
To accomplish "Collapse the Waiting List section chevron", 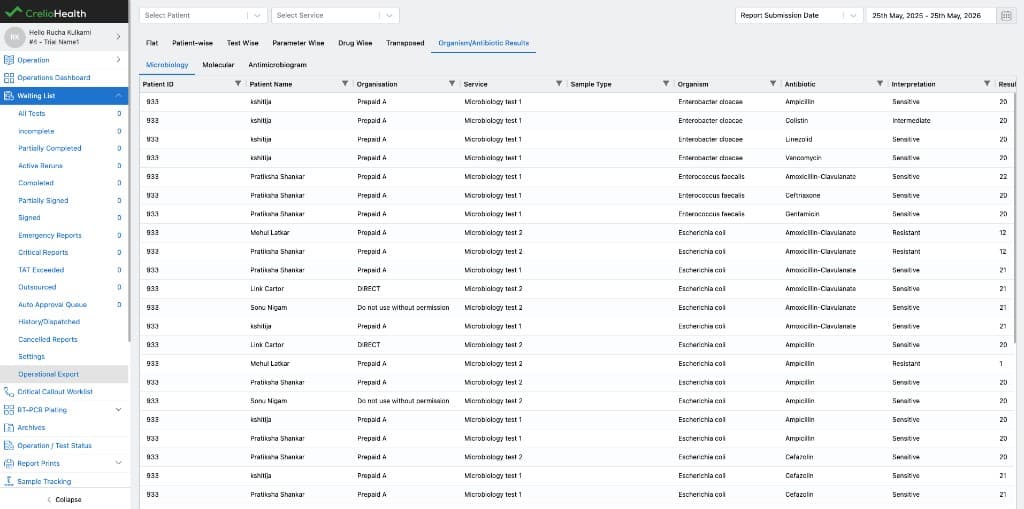I will (x=118, y=96).
